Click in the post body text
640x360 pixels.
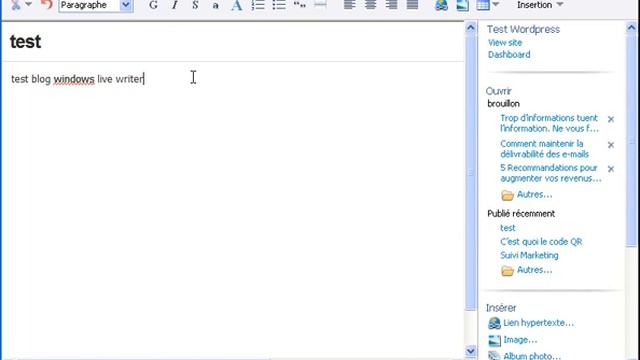click(x=78, y=79)
